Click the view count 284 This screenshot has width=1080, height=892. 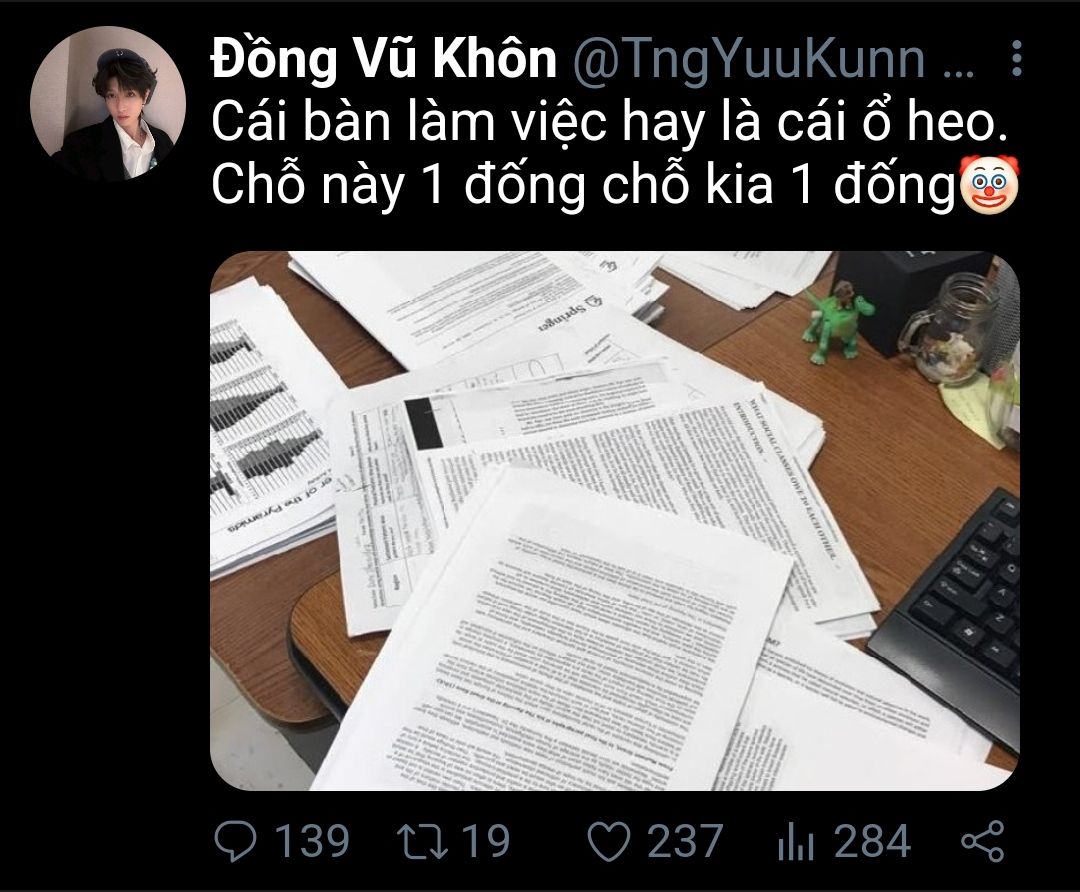point(873,841)
